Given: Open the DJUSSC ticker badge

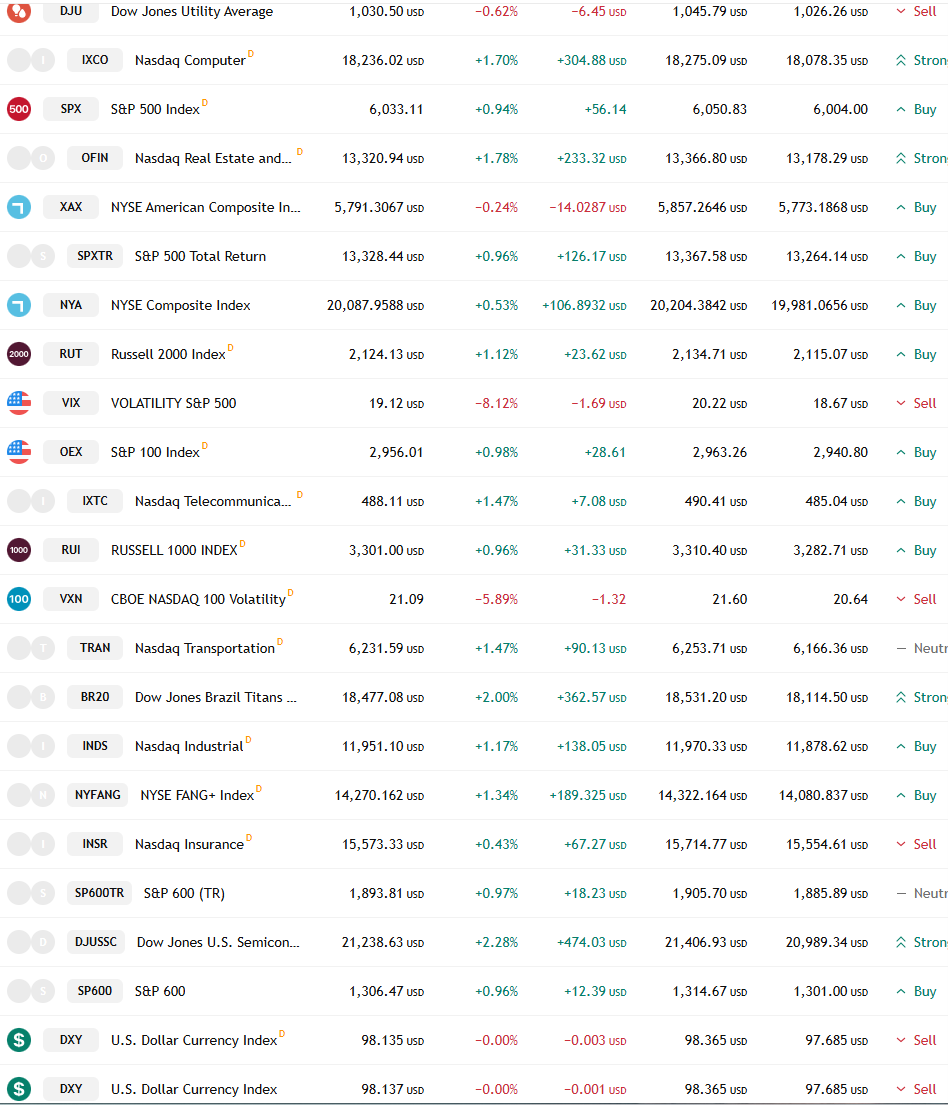Looking at the screenshot, I should click(96, 942).
